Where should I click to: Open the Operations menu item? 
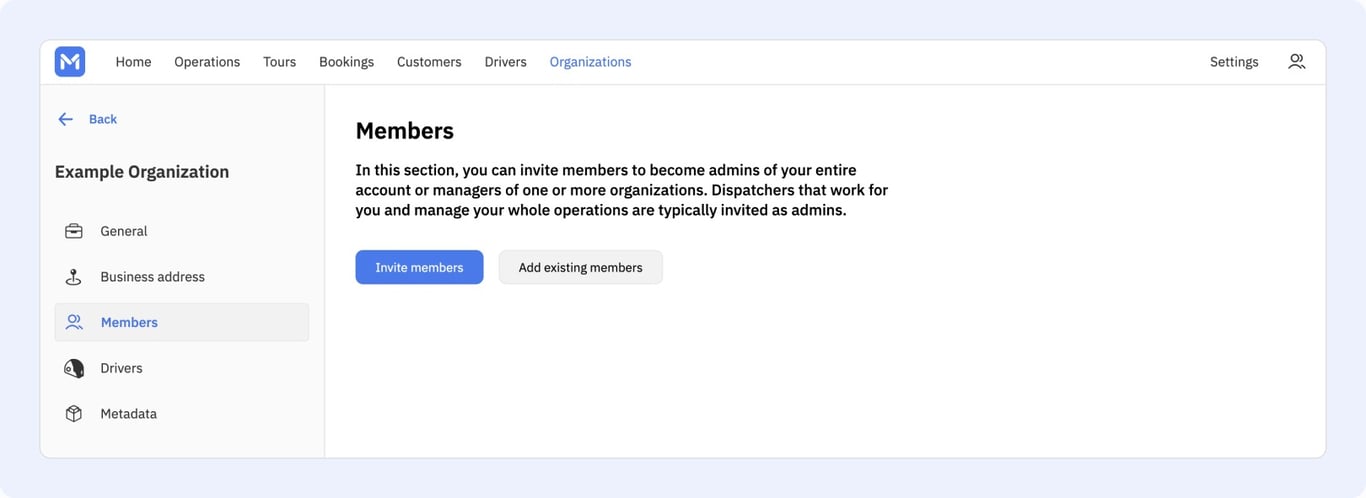point(207,62)
